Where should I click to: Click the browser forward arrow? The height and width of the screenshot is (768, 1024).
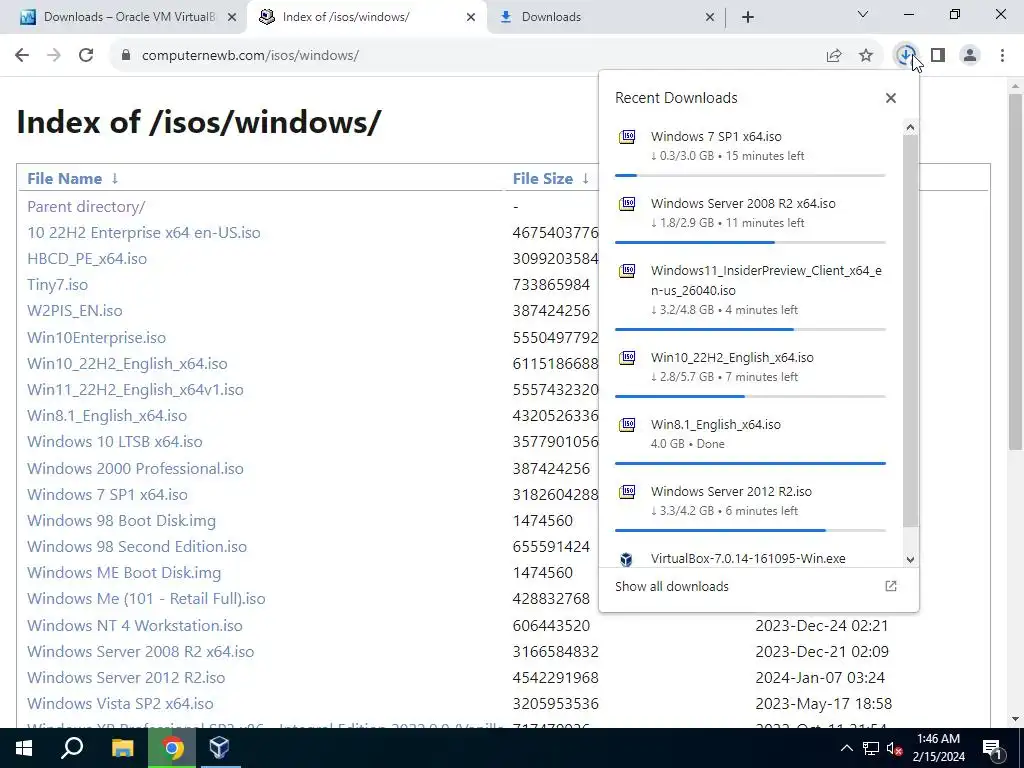click(x=54, y=55)
